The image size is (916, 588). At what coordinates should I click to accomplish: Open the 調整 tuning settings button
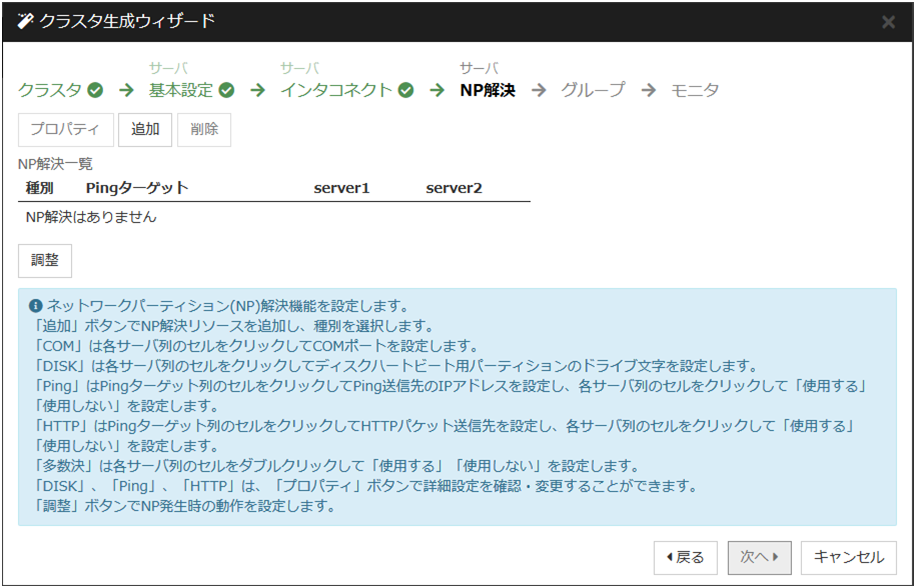(x=45, y=260)
